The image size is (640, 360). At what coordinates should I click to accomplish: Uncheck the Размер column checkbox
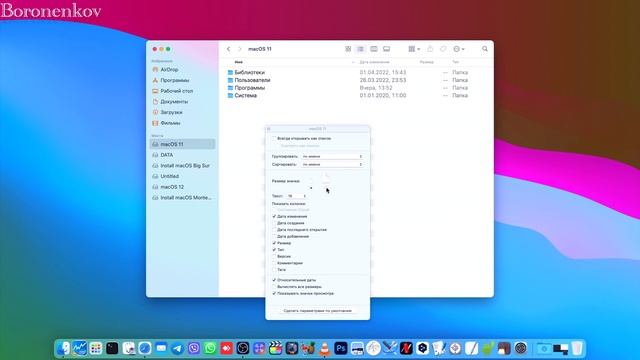(x=274, y=243)
